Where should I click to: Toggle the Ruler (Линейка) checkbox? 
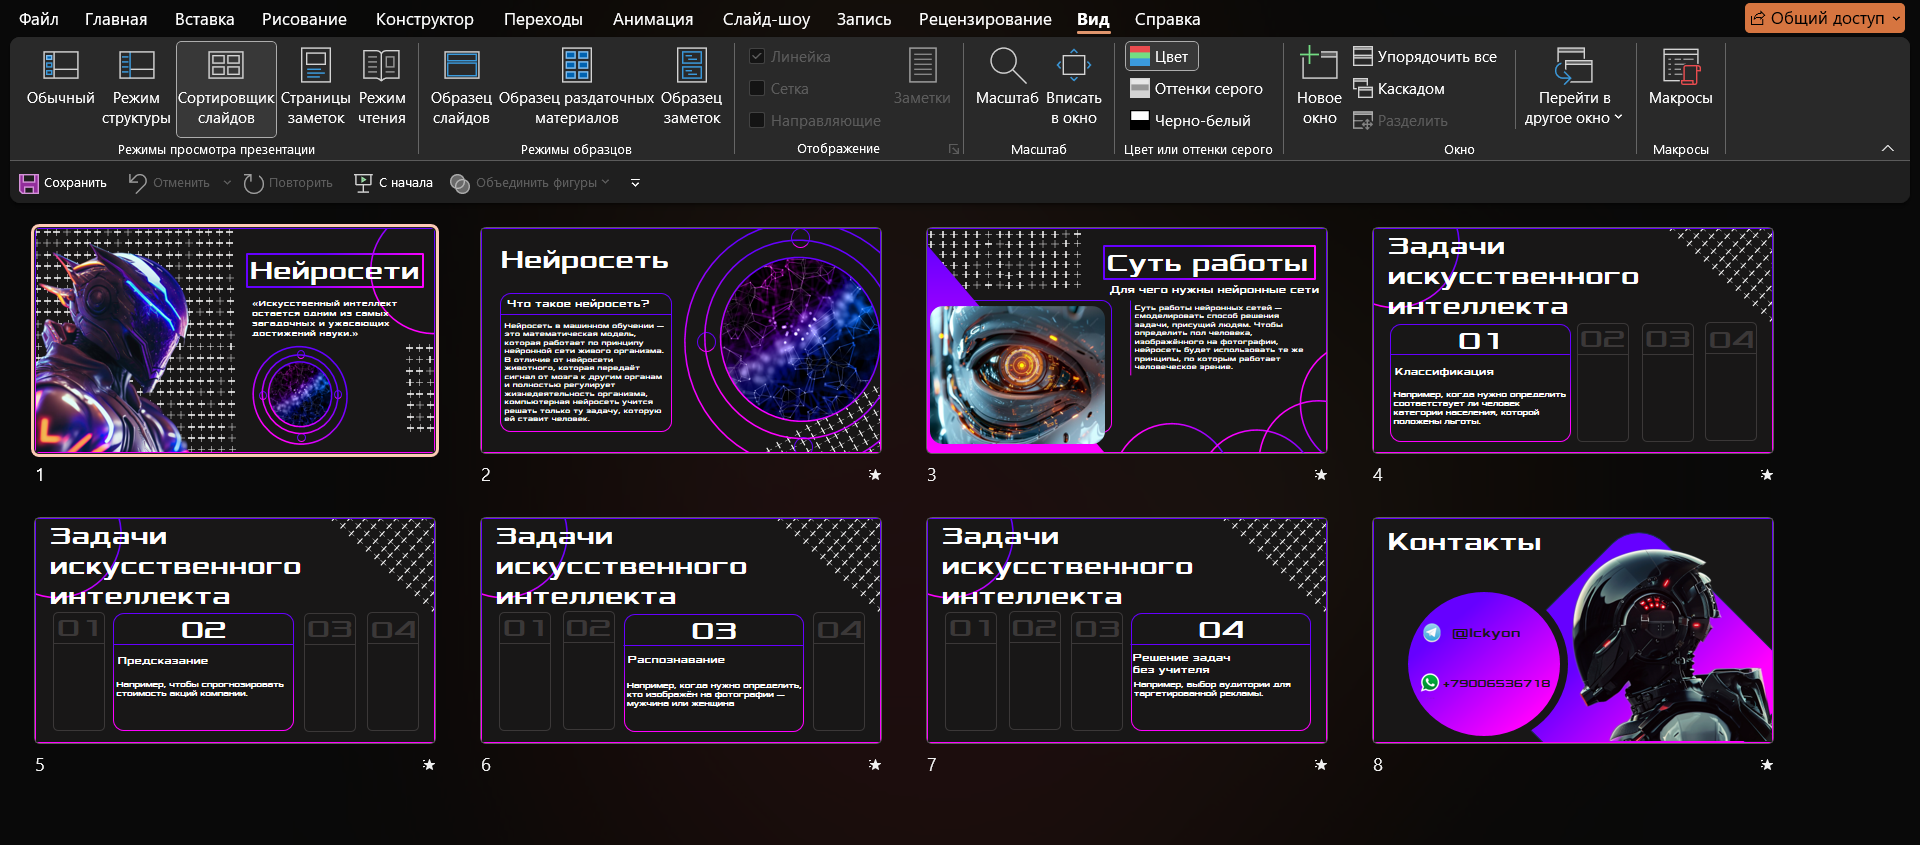(757, 57)
